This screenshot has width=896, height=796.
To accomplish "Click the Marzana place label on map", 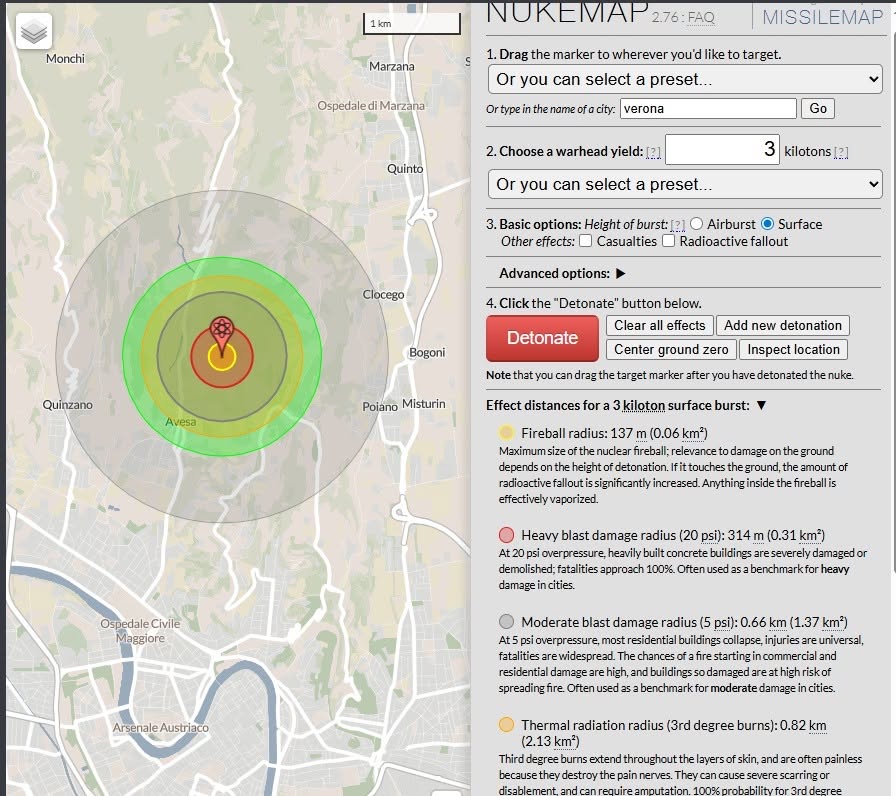I will [x=391, y=66].
